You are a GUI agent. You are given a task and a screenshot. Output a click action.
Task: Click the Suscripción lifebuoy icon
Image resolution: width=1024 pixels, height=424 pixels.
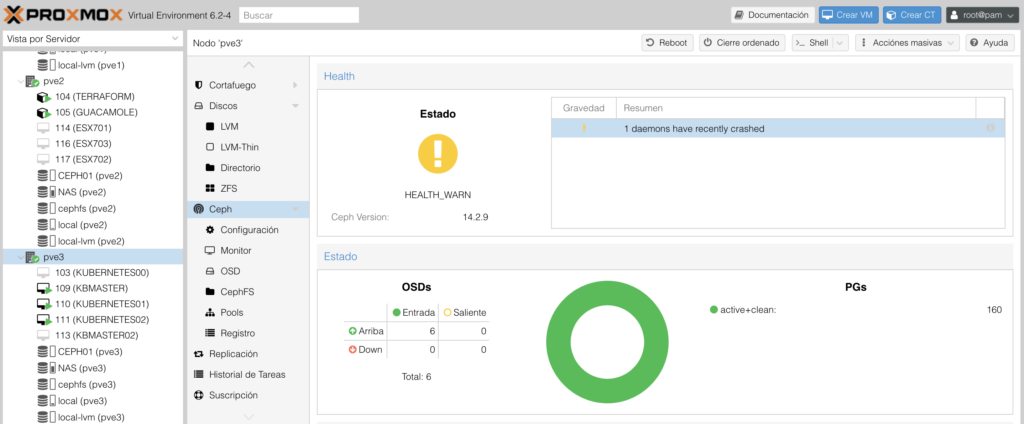click(x=199, y=395)
